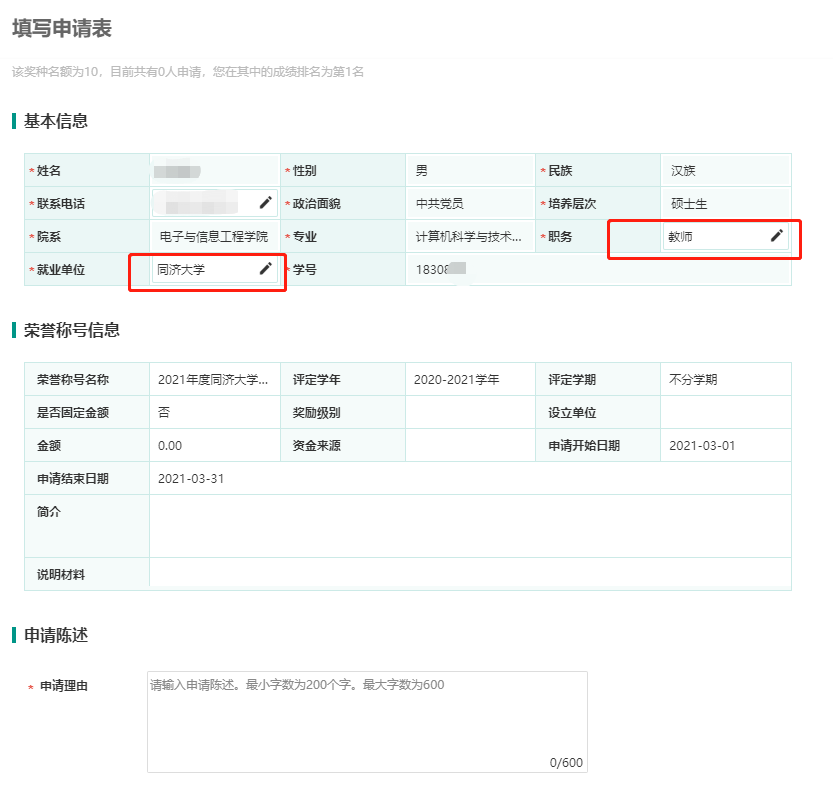This screenshot has width=833, height=797.
Task: Click the 申请开始日期 value 2021-03-01
Action: pos(702,445)
